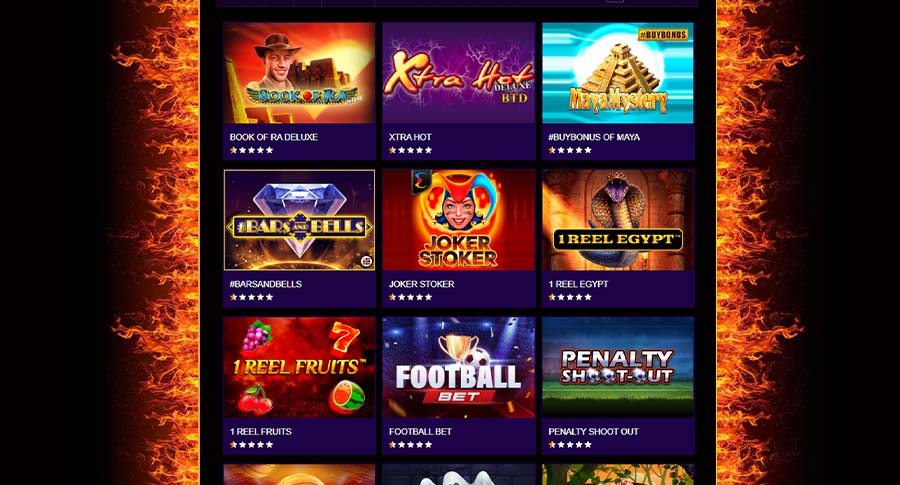The height and width of the screenshot is (485, 900).
Task: Click the #BARSANDBELLS title link
Action: [265, 284]
